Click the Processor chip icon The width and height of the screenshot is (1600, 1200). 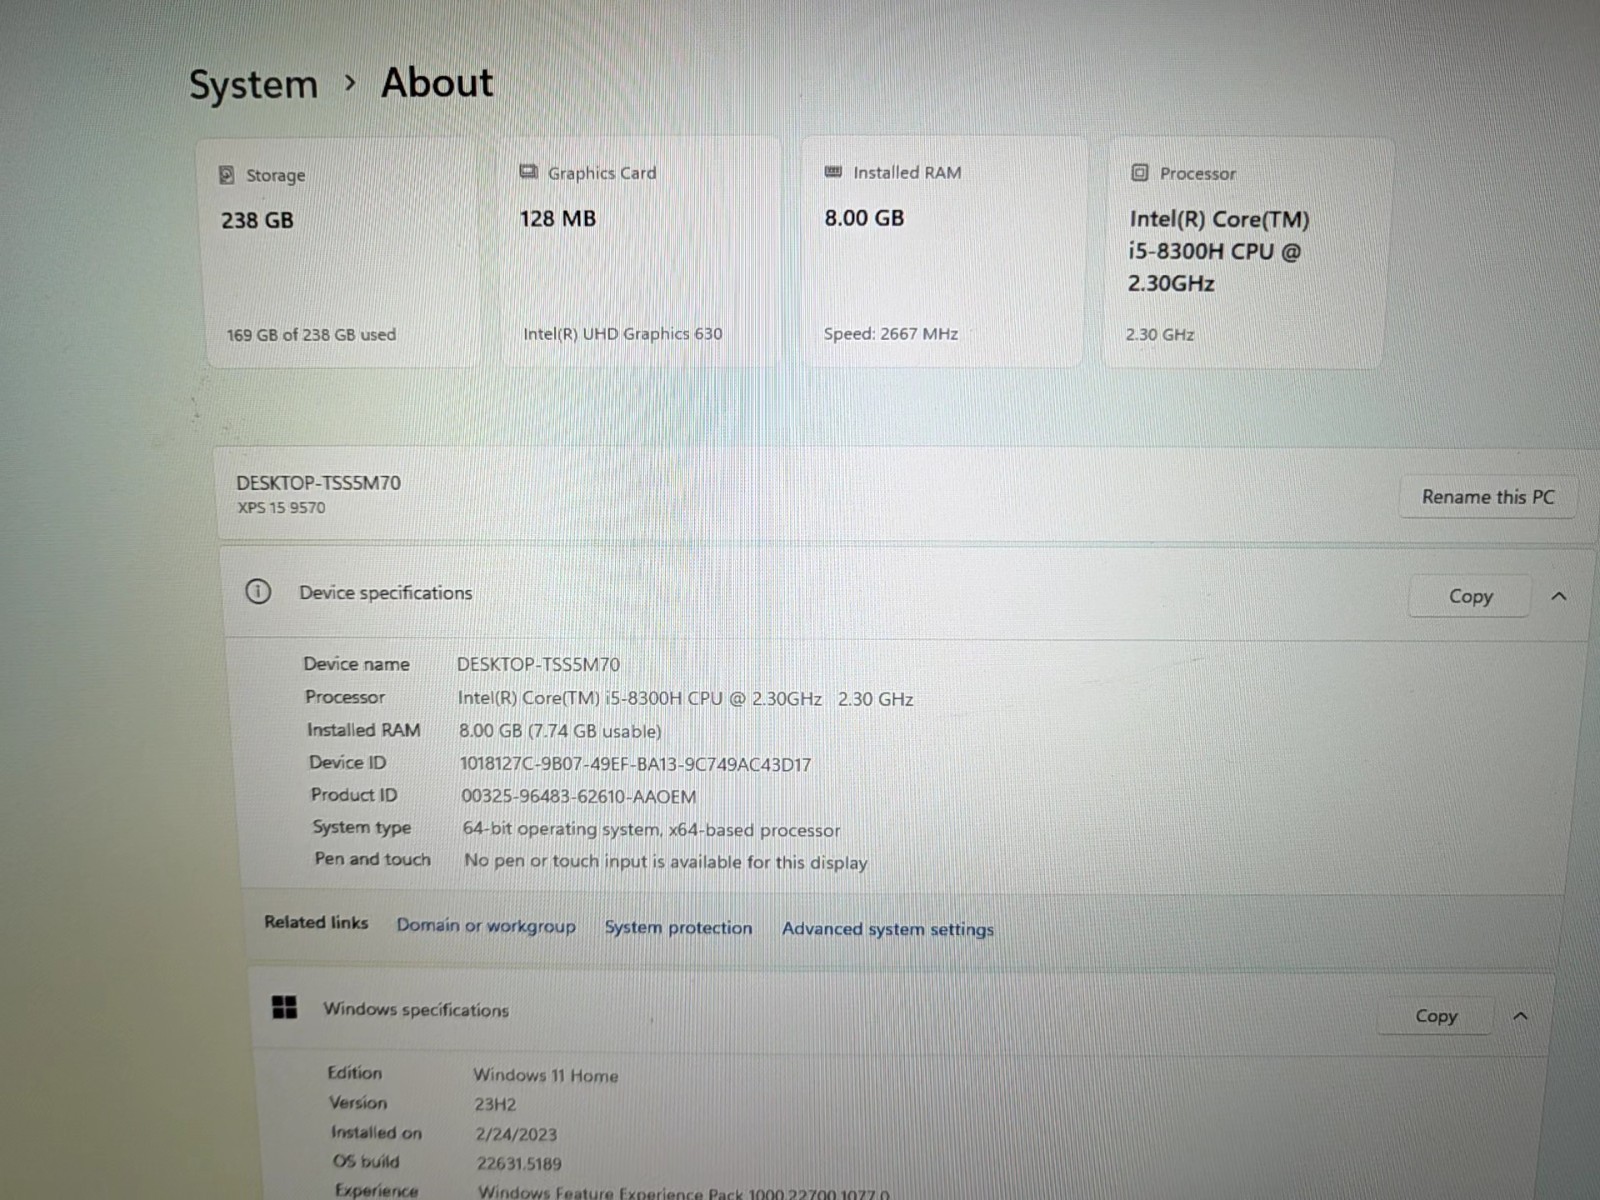[1139, 172]
